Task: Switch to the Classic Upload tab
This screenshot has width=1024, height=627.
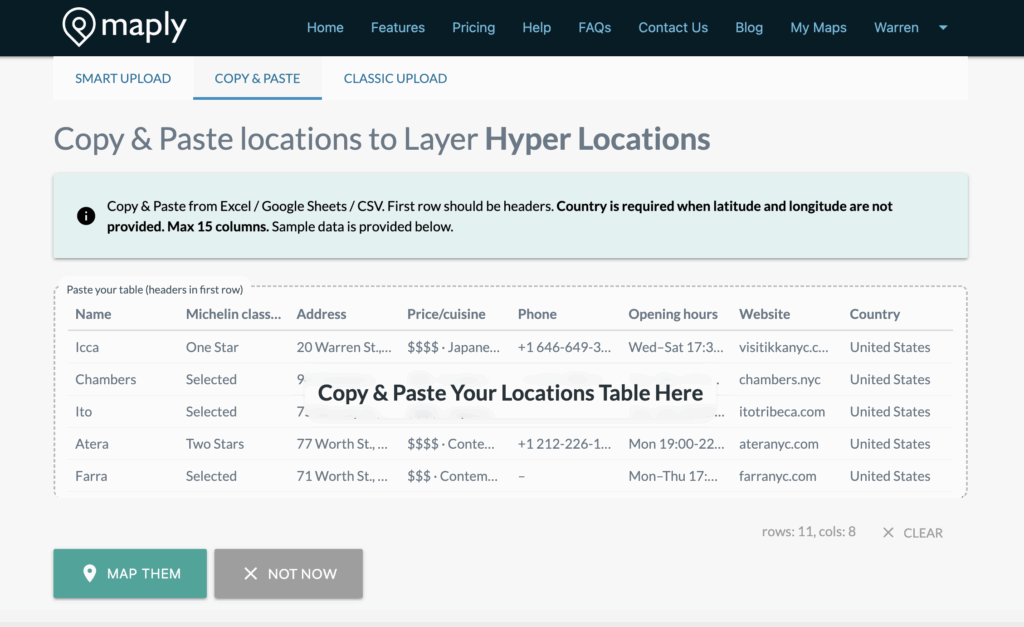Action: [395, 78]
